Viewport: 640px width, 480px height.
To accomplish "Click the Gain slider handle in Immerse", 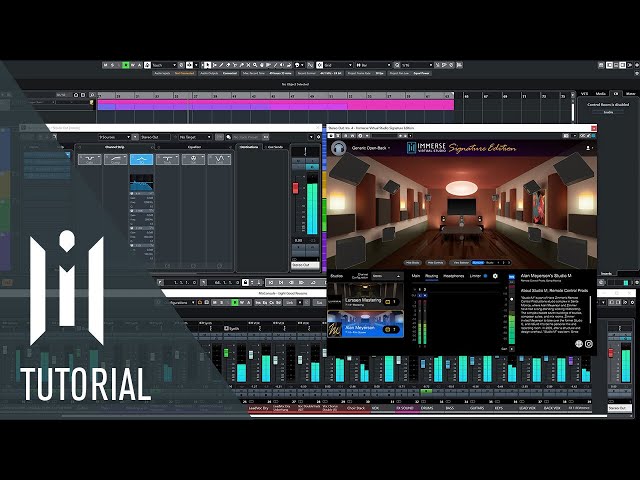I will point(512,299).
